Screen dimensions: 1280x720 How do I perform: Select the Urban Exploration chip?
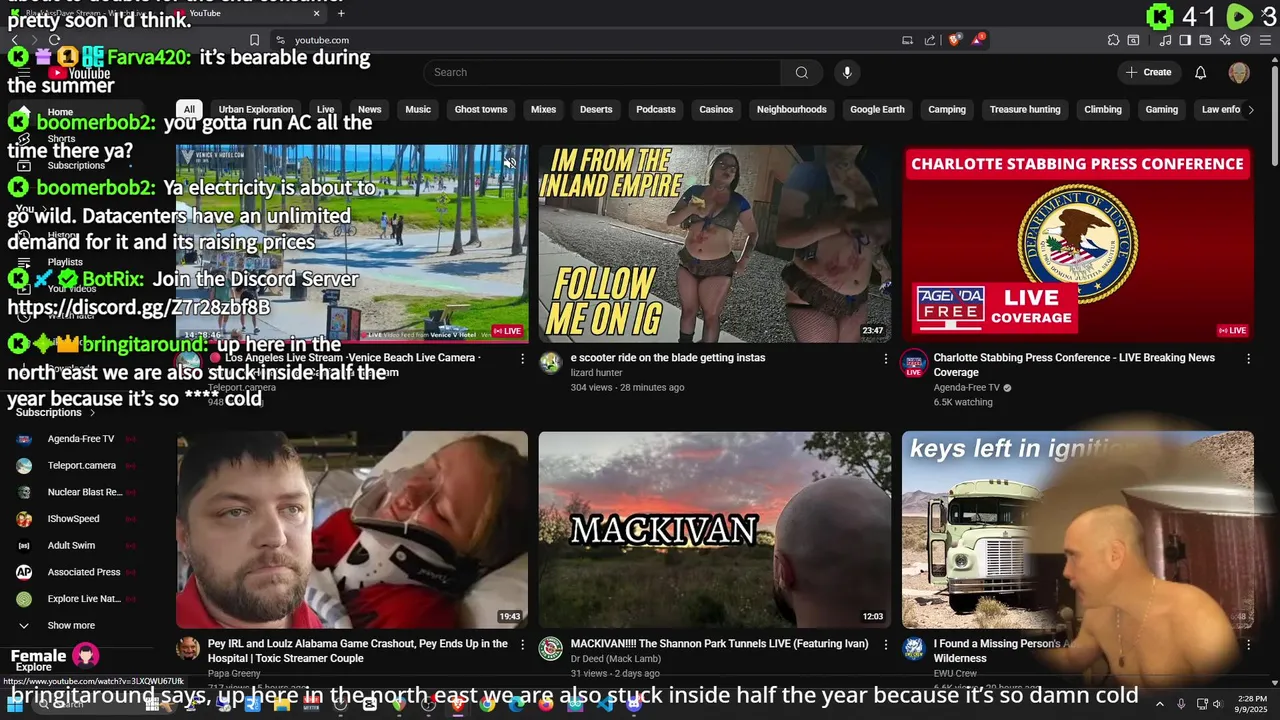coord(256,109)
